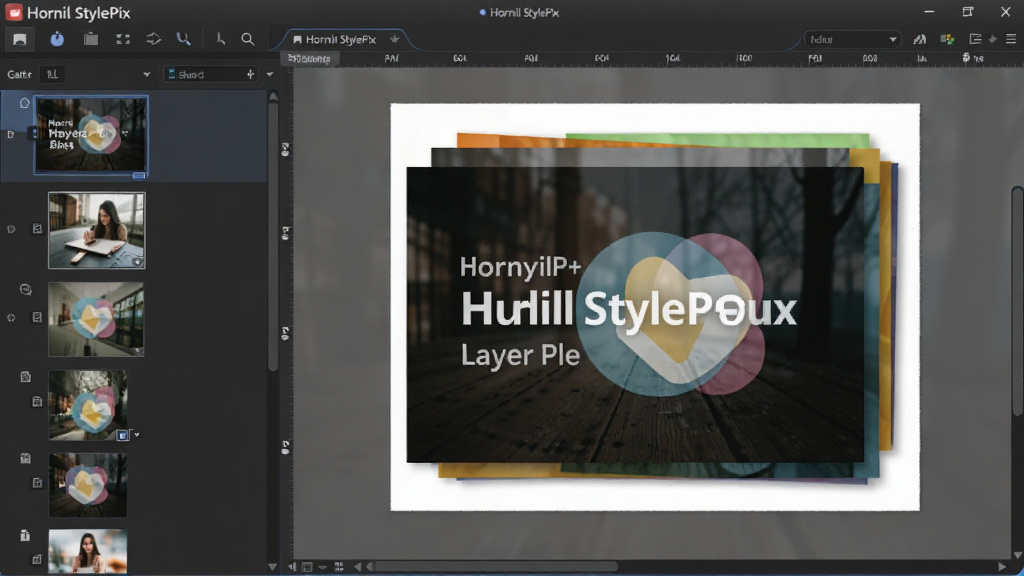
Task: Click the mirror flip icon in right toolbar
Action: click(x=920, y=39)
